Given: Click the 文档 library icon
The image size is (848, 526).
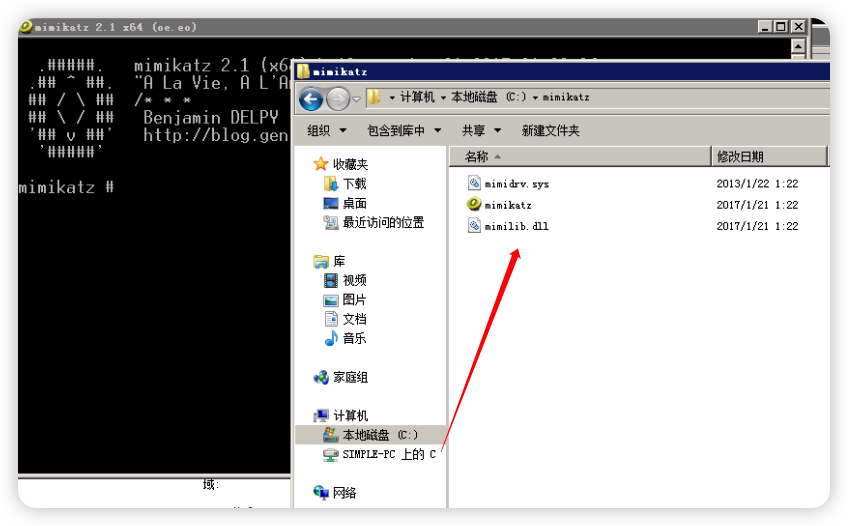Looking at the screenshot, I should (x=331, y=319).
